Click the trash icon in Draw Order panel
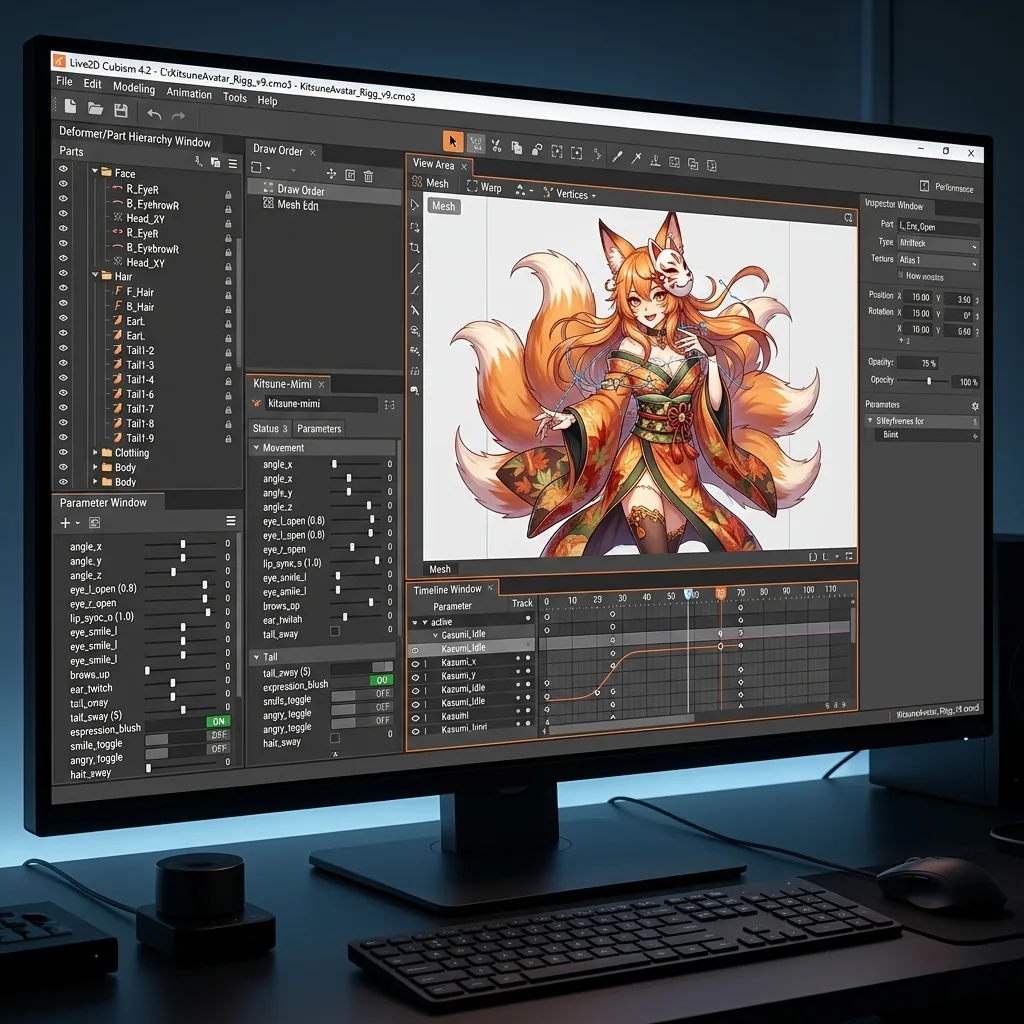Image resolution: width=1024 pixels, height=1024 pixels. coord(368,176)
